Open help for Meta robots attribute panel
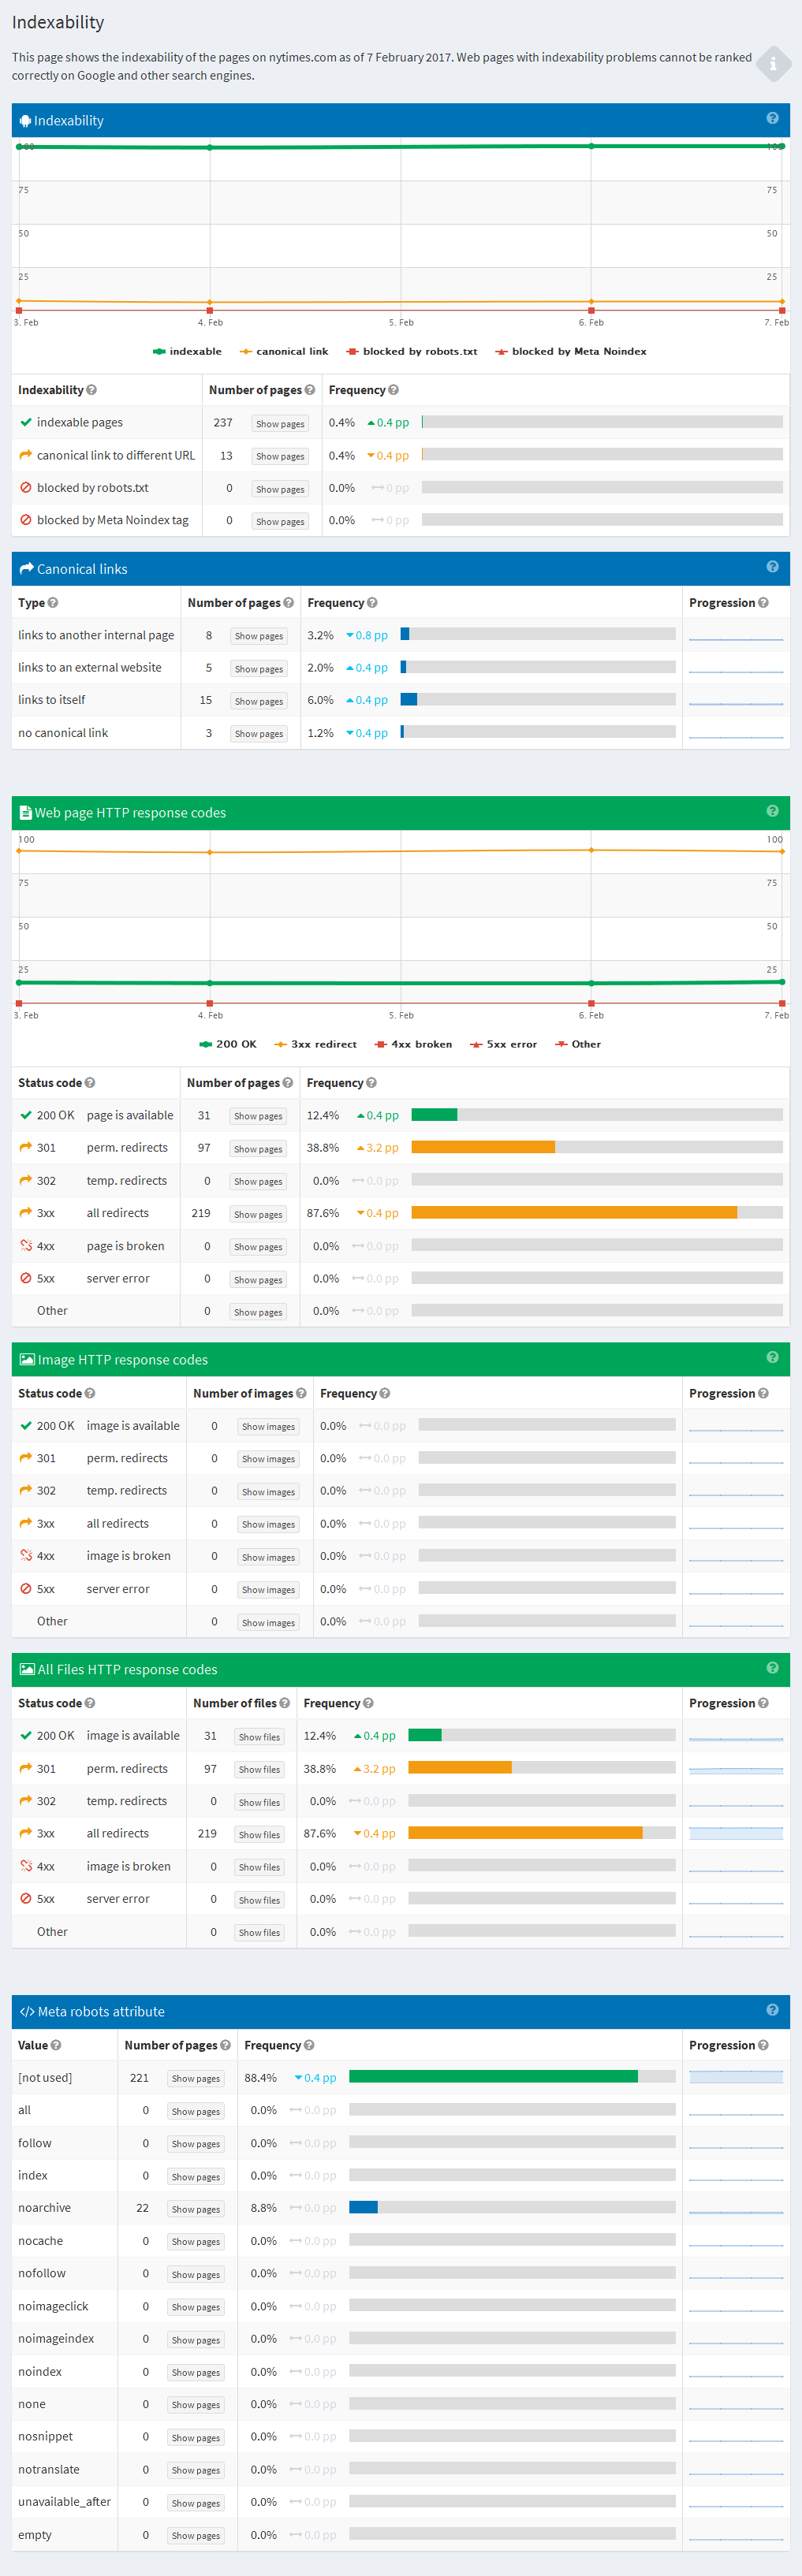This screenshot has width=802, height=2576. point(772,2010)
